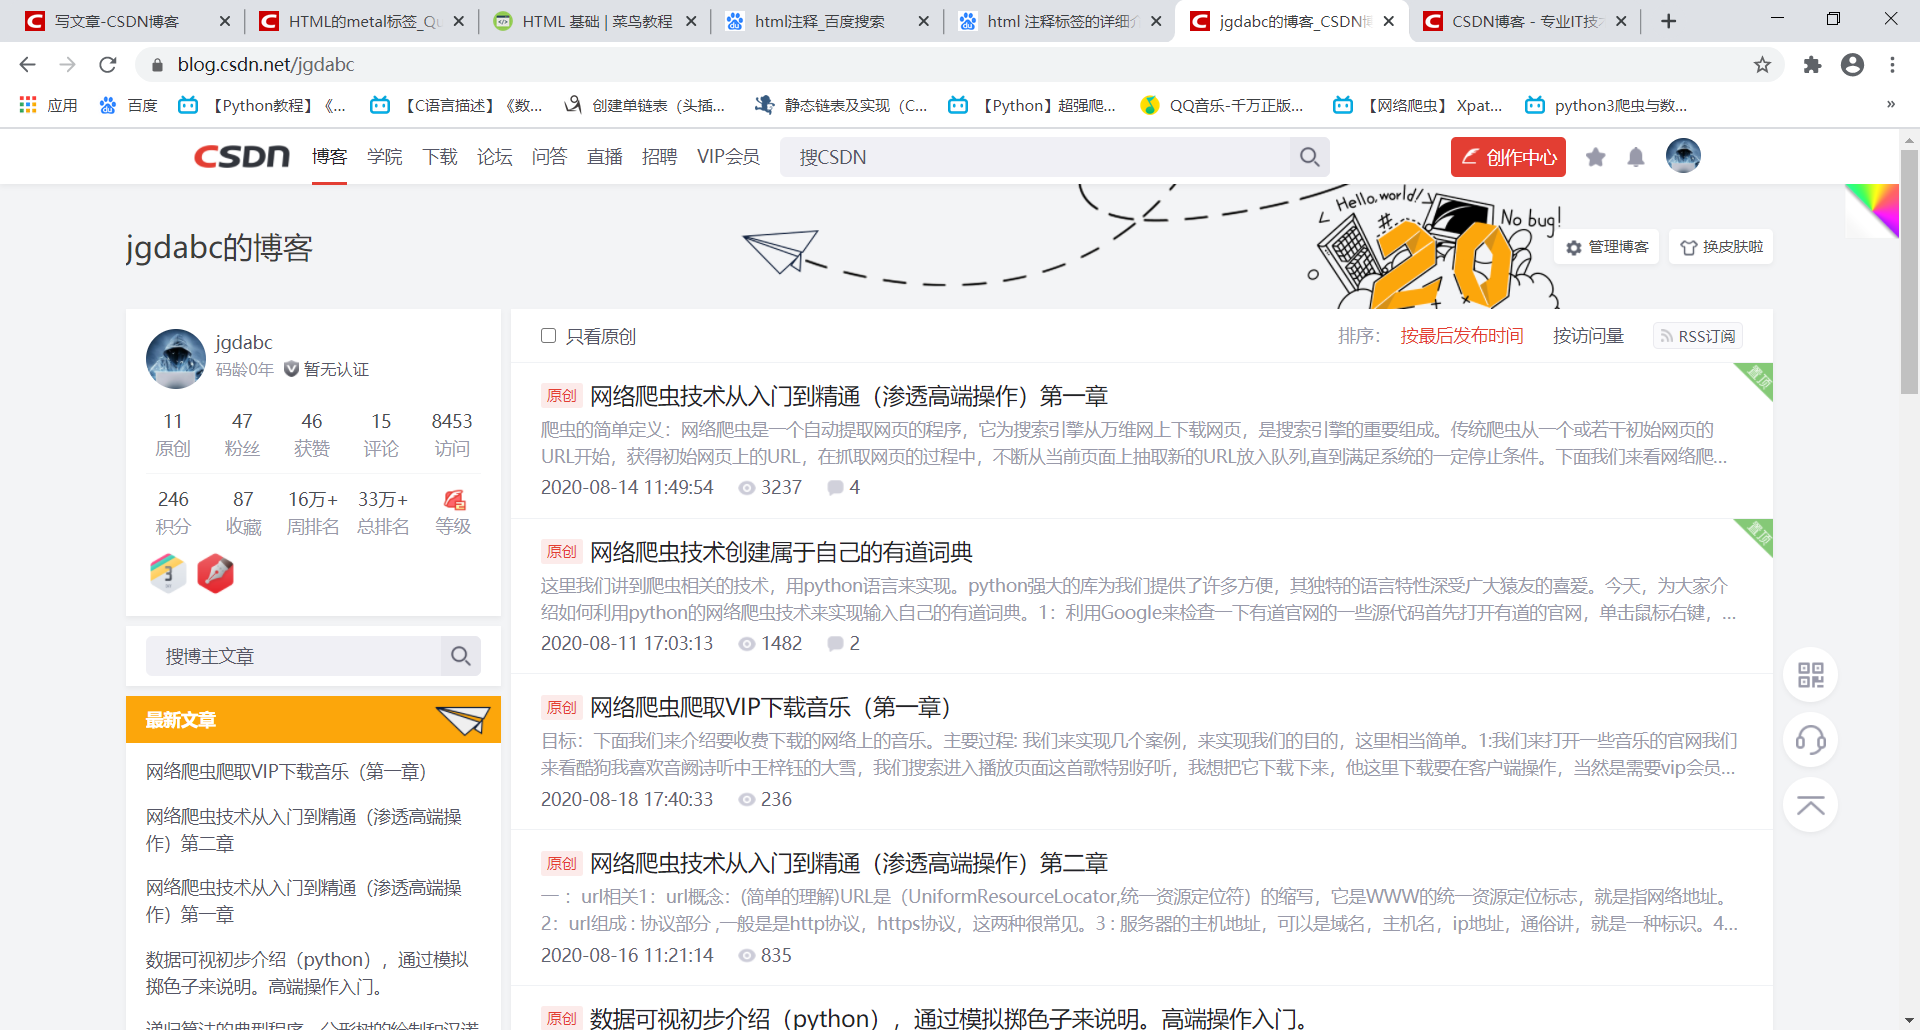Open Chrome three-dot menu
The width and height of the screenshot is (1920, 1030).
pyautogui.click(x=1892, y=64)
